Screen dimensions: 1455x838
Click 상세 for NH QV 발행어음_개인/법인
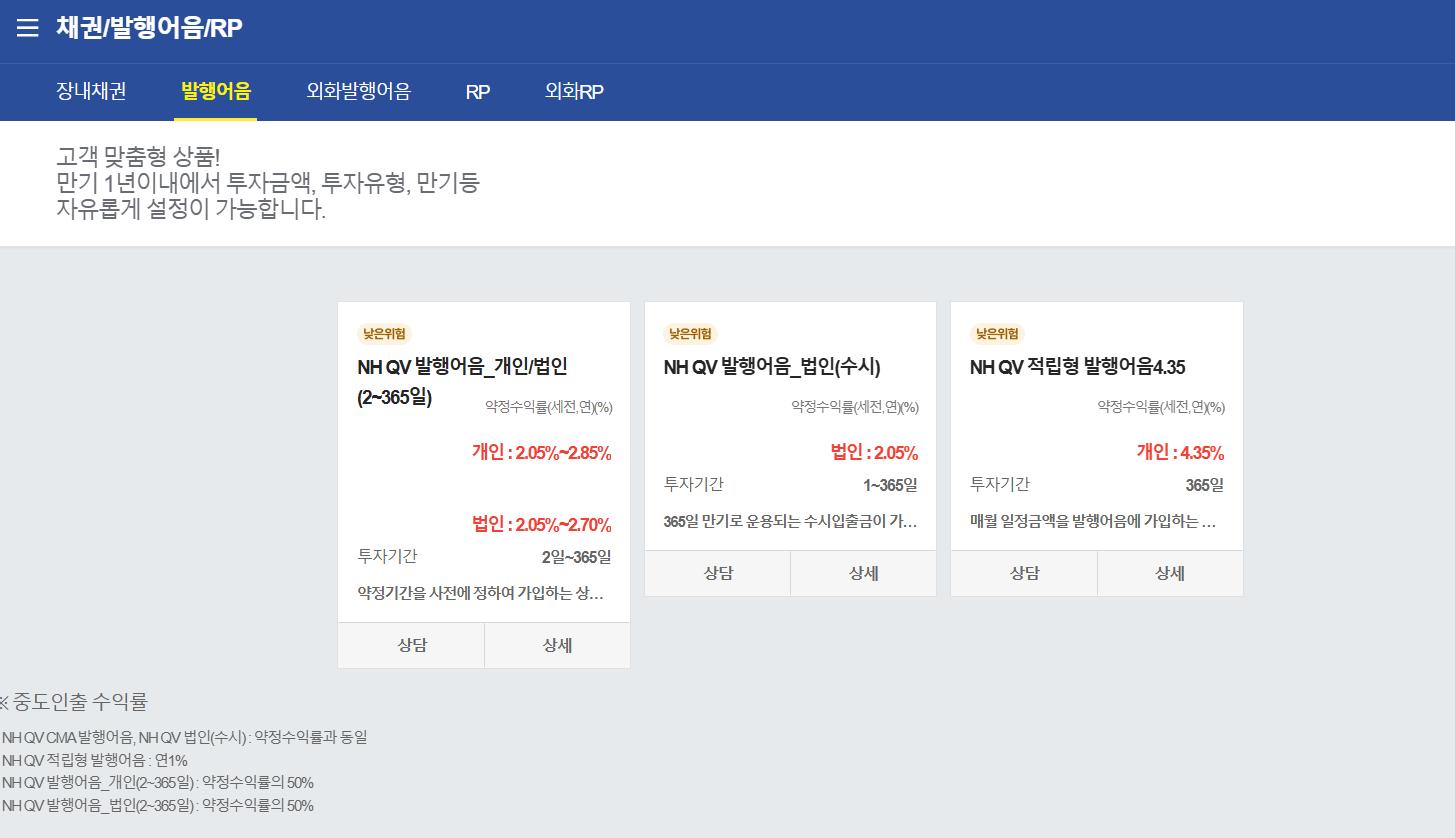[x=557, y=646]
